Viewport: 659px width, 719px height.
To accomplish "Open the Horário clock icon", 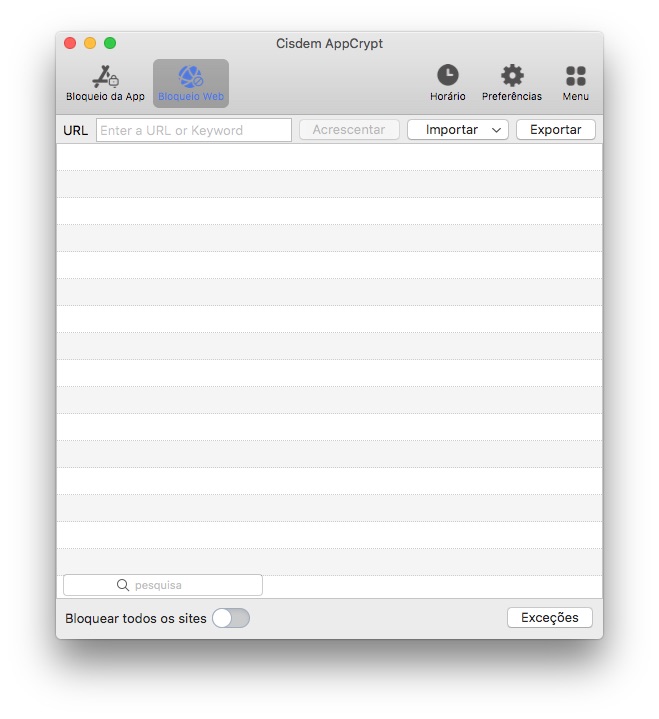I will coord(447,76).
